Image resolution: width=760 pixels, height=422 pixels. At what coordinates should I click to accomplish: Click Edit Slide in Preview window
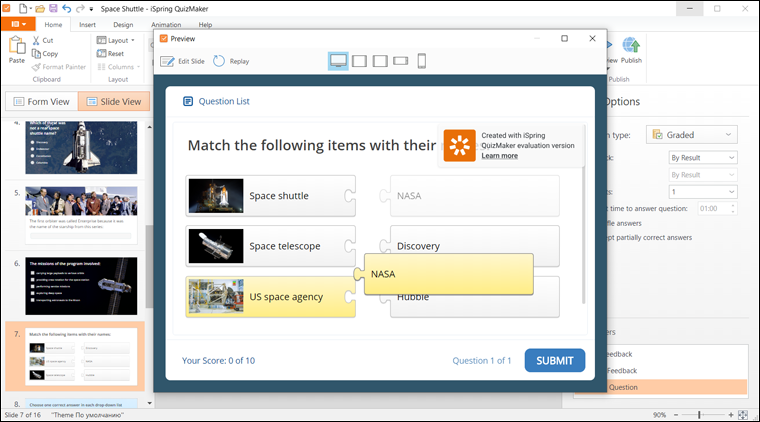click(182, 61)
